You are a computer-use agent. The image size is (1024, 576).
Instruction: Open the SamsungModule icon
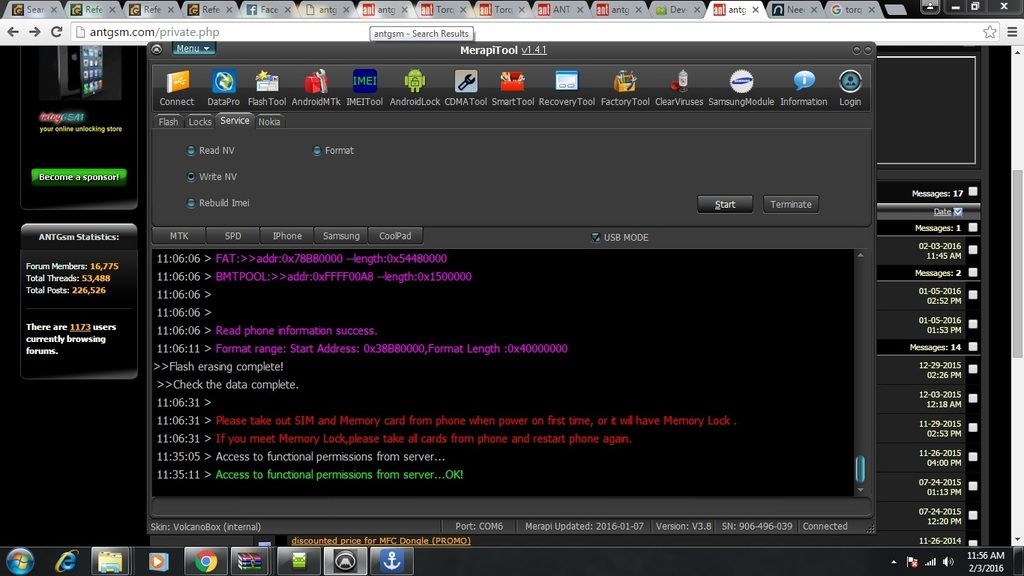(x=741, y=83)
